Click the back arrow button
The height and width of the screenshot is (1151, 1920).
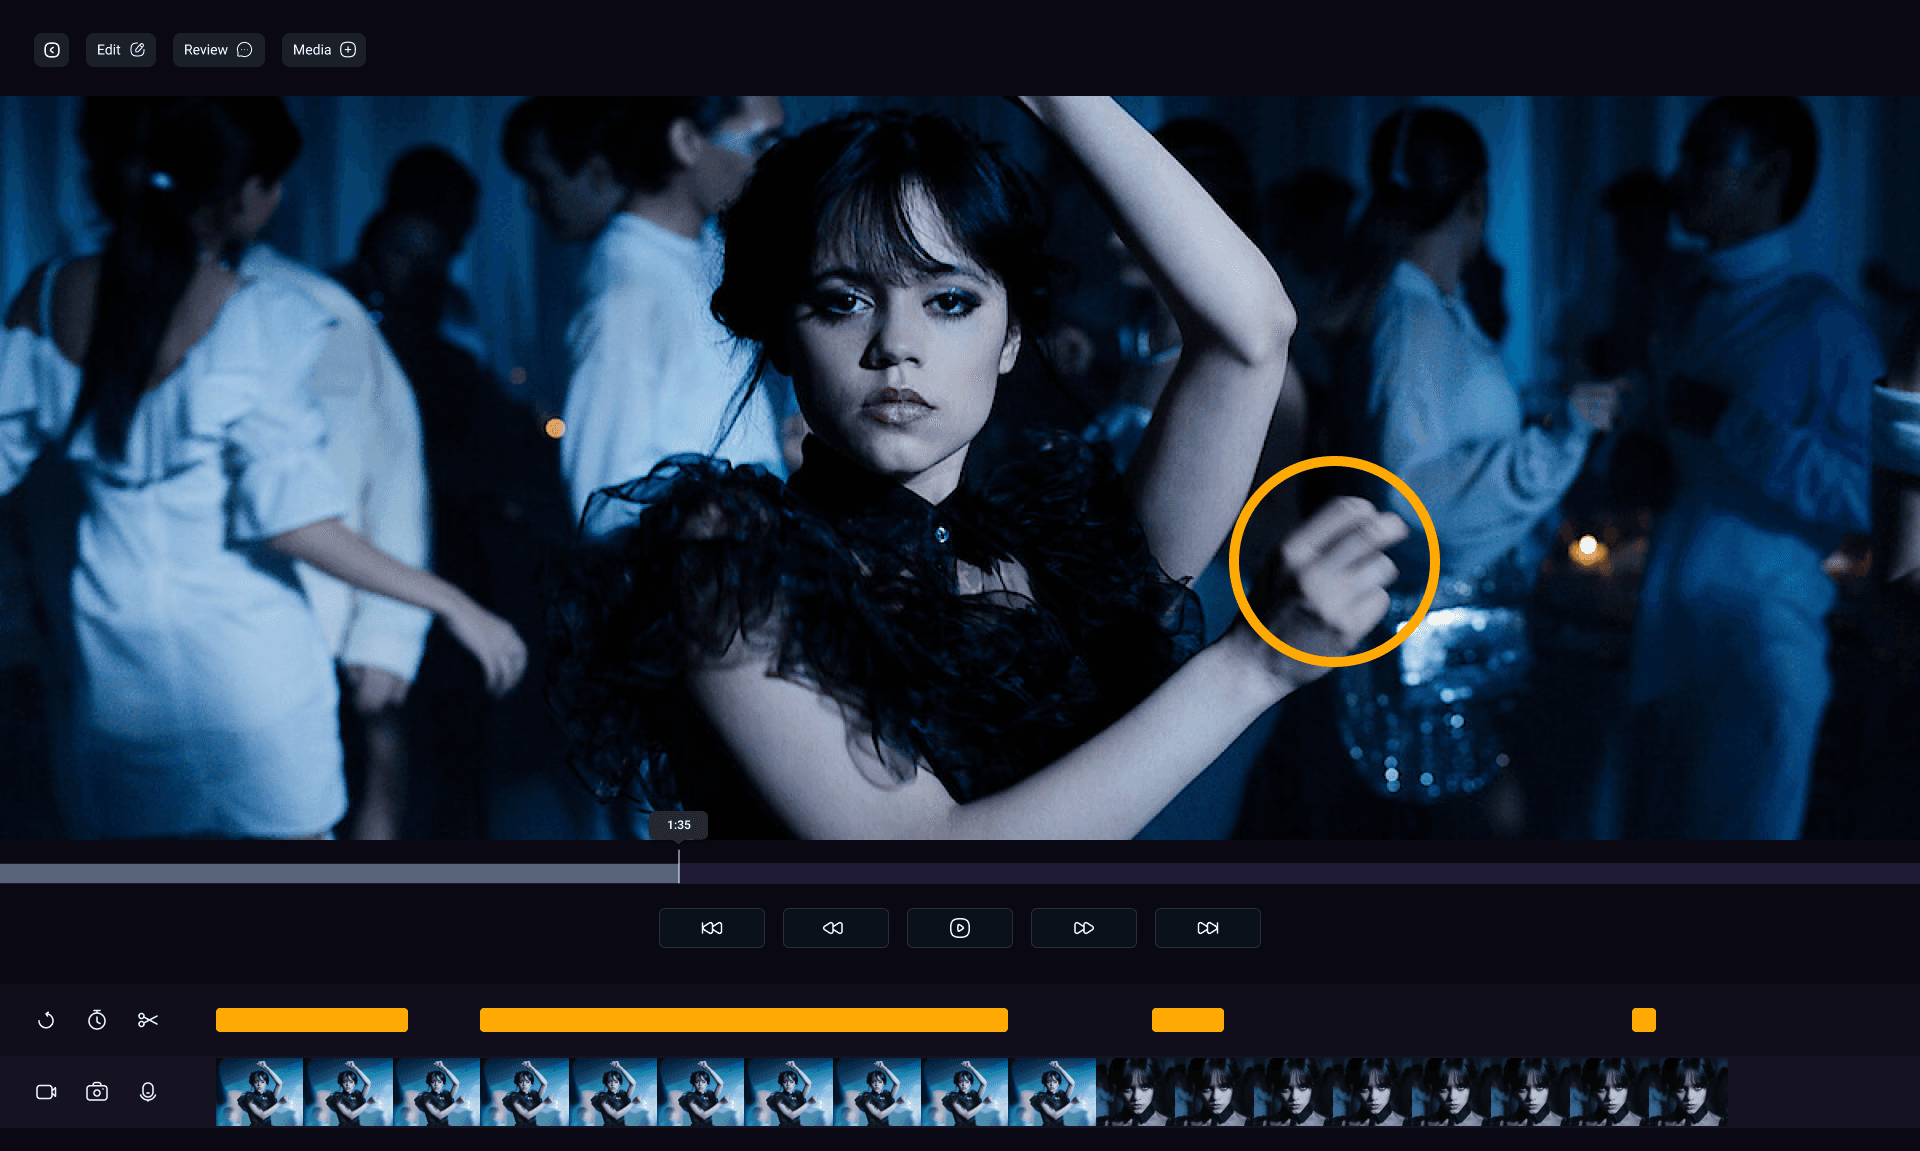point(52,50)
